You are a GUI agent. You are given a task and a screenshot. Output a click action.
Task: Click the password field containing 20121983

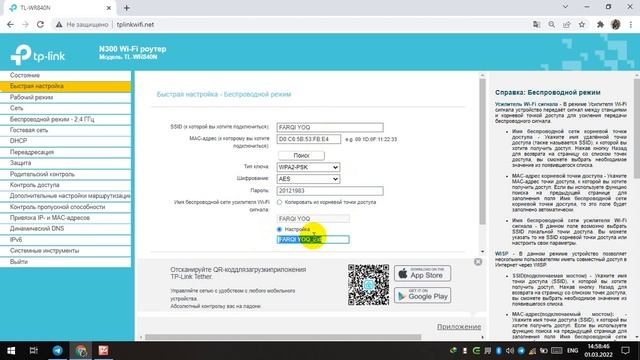click(x=330, y=191)
